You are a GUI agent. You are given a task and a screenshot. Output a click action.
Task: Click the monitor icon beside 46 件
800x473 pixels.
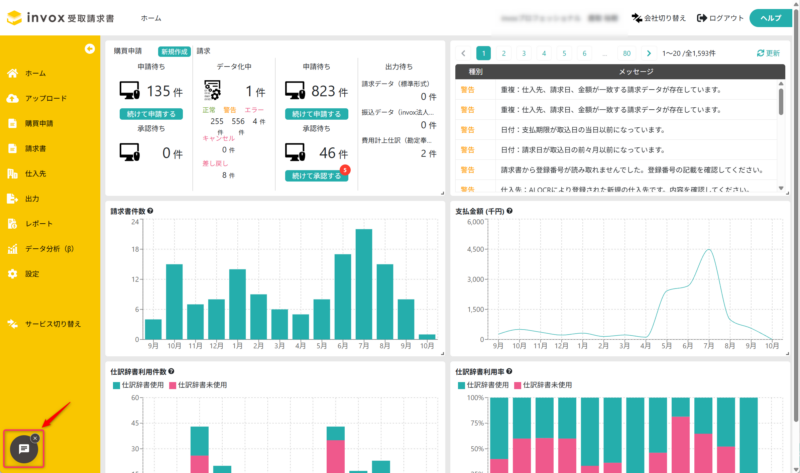pos(295,152)
